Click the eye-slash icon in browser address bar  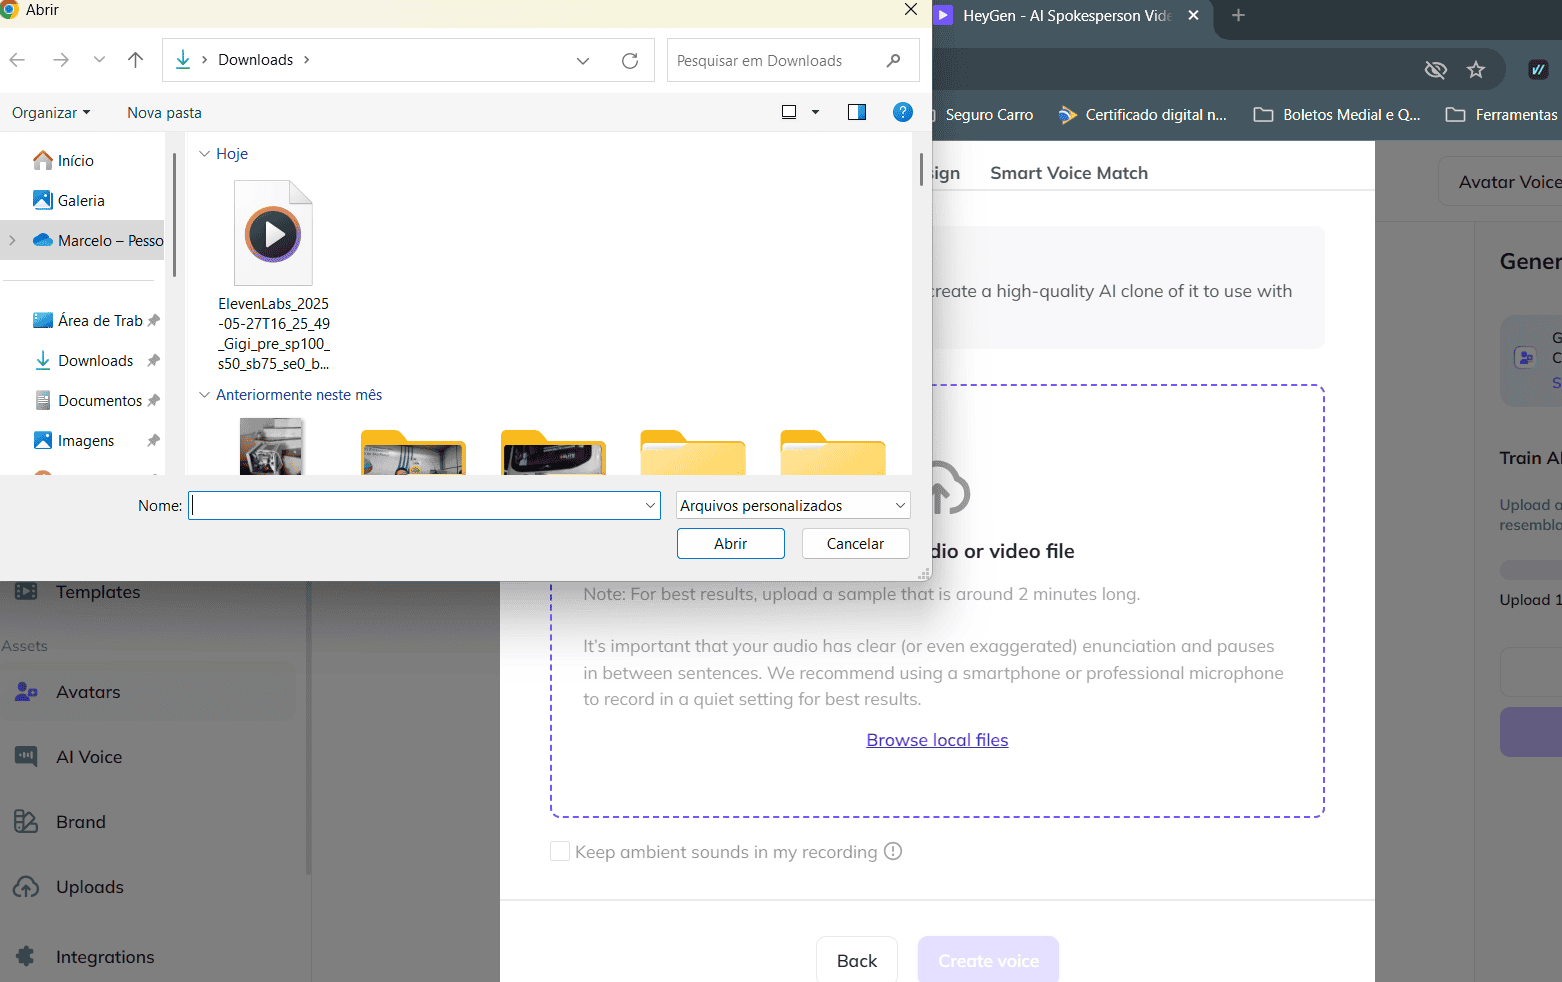point(1435,69)
